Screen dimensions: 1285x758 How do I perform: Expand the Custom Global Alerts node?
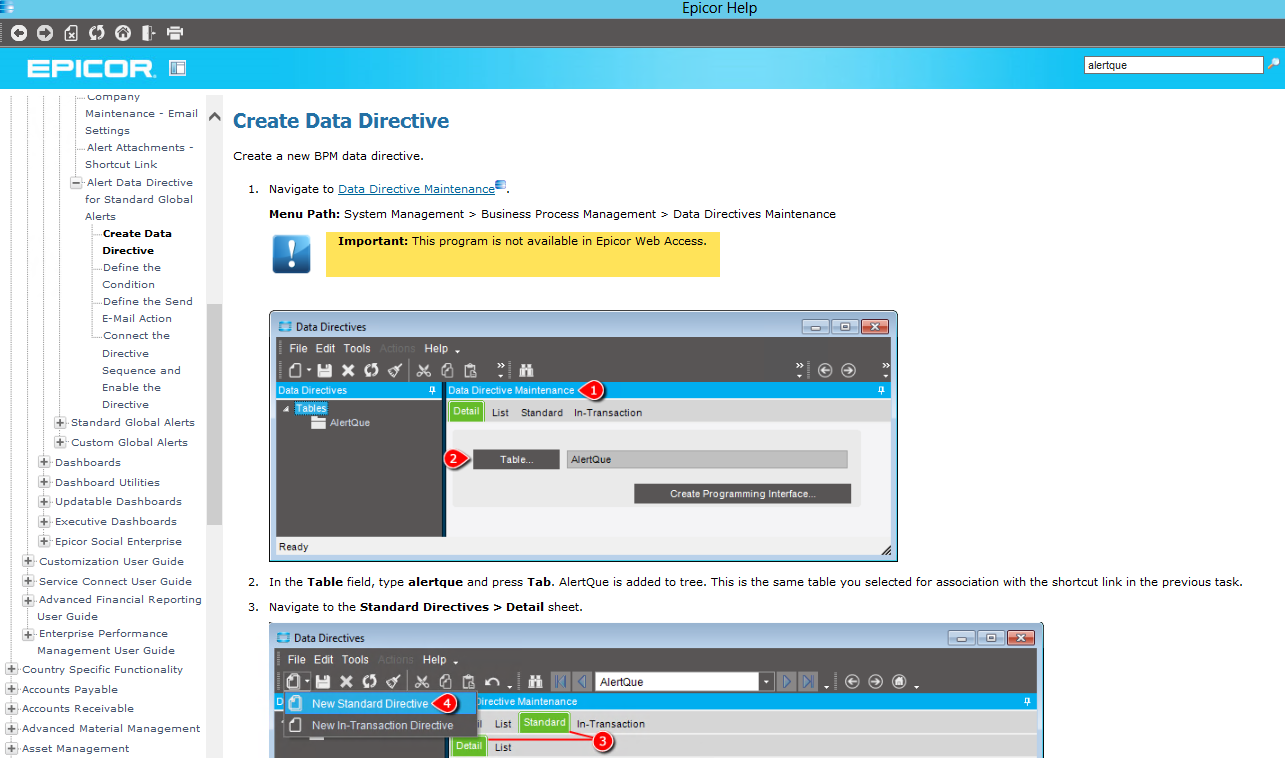60,443
